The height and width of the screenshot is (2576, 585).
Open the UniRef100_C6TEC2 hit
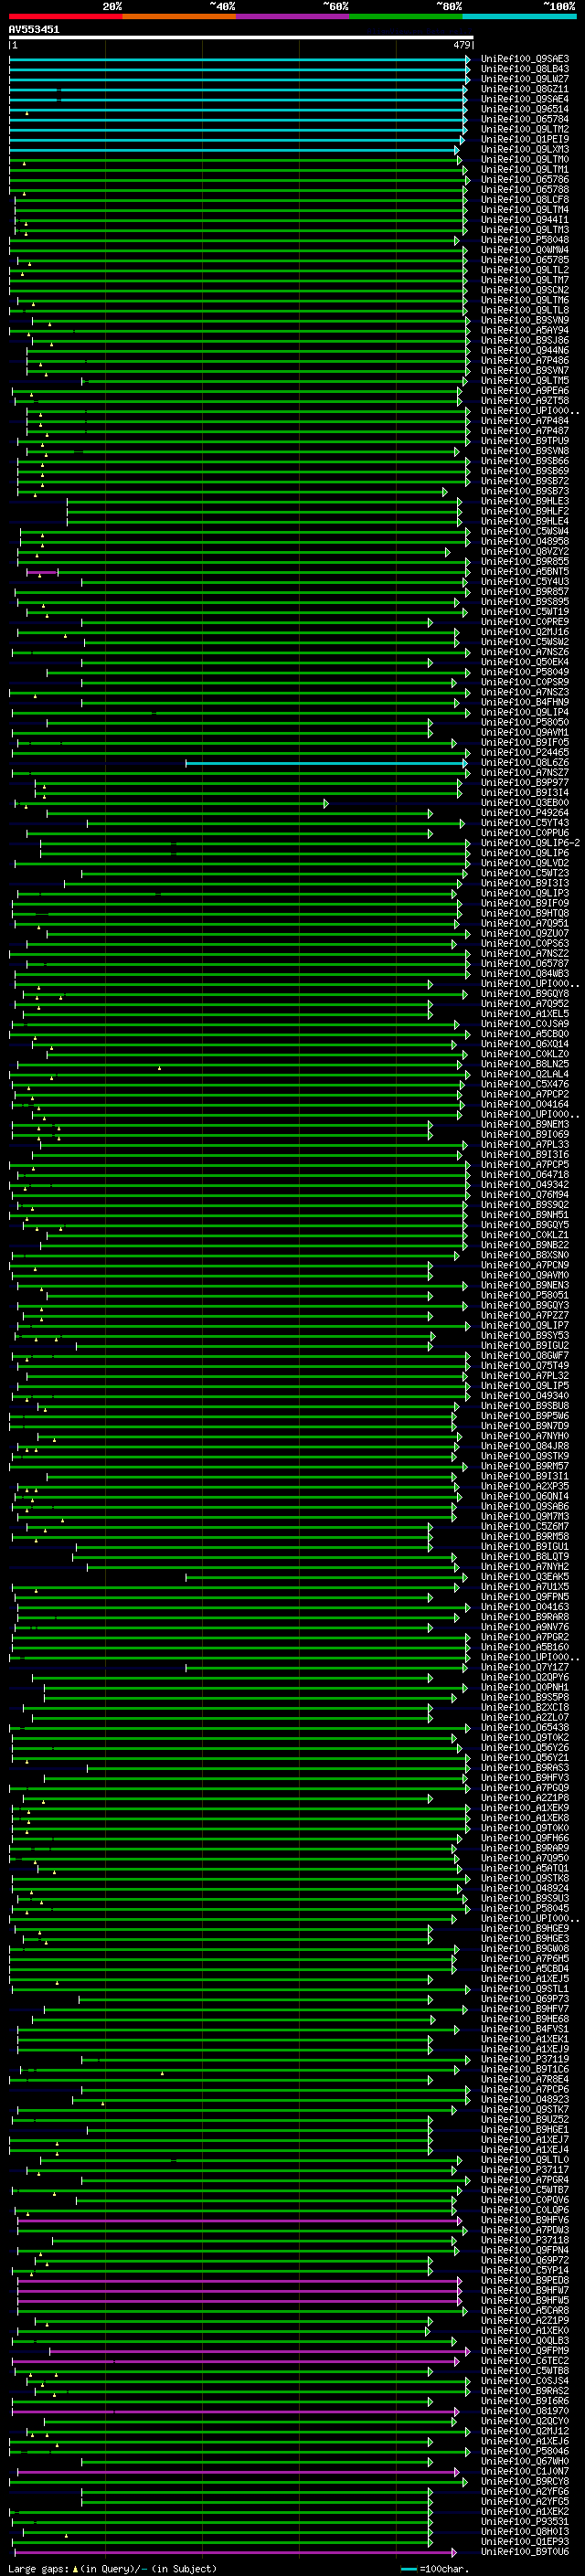(525, 2361)
